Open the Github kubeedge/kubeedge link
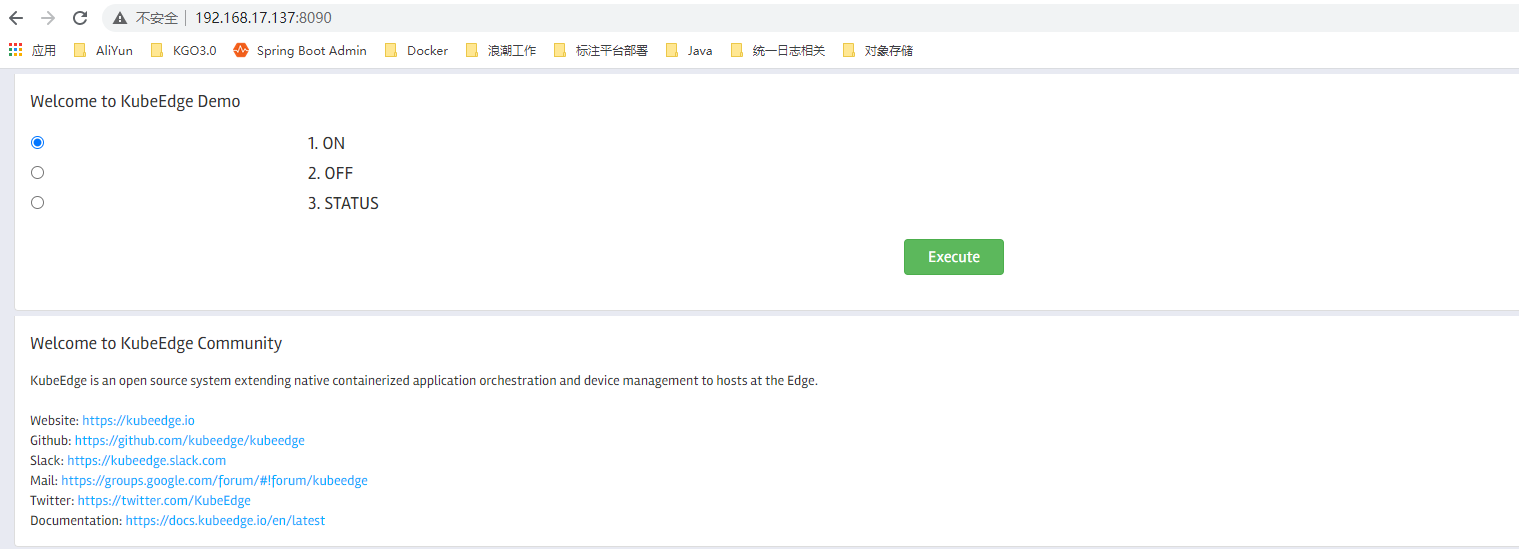The height and width of the screenshot is (549, 1519). [x=189, y=441]
